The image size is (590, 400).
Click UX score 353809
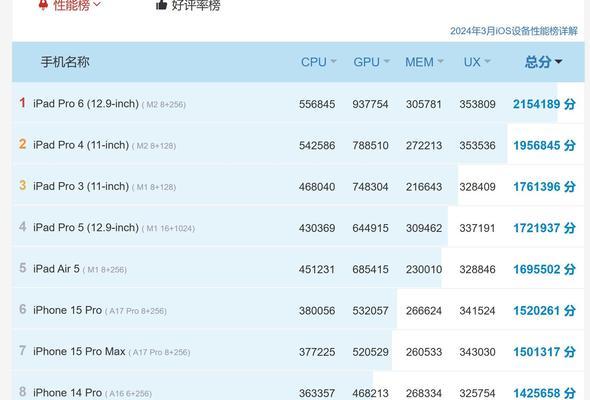tap(477, 104)
